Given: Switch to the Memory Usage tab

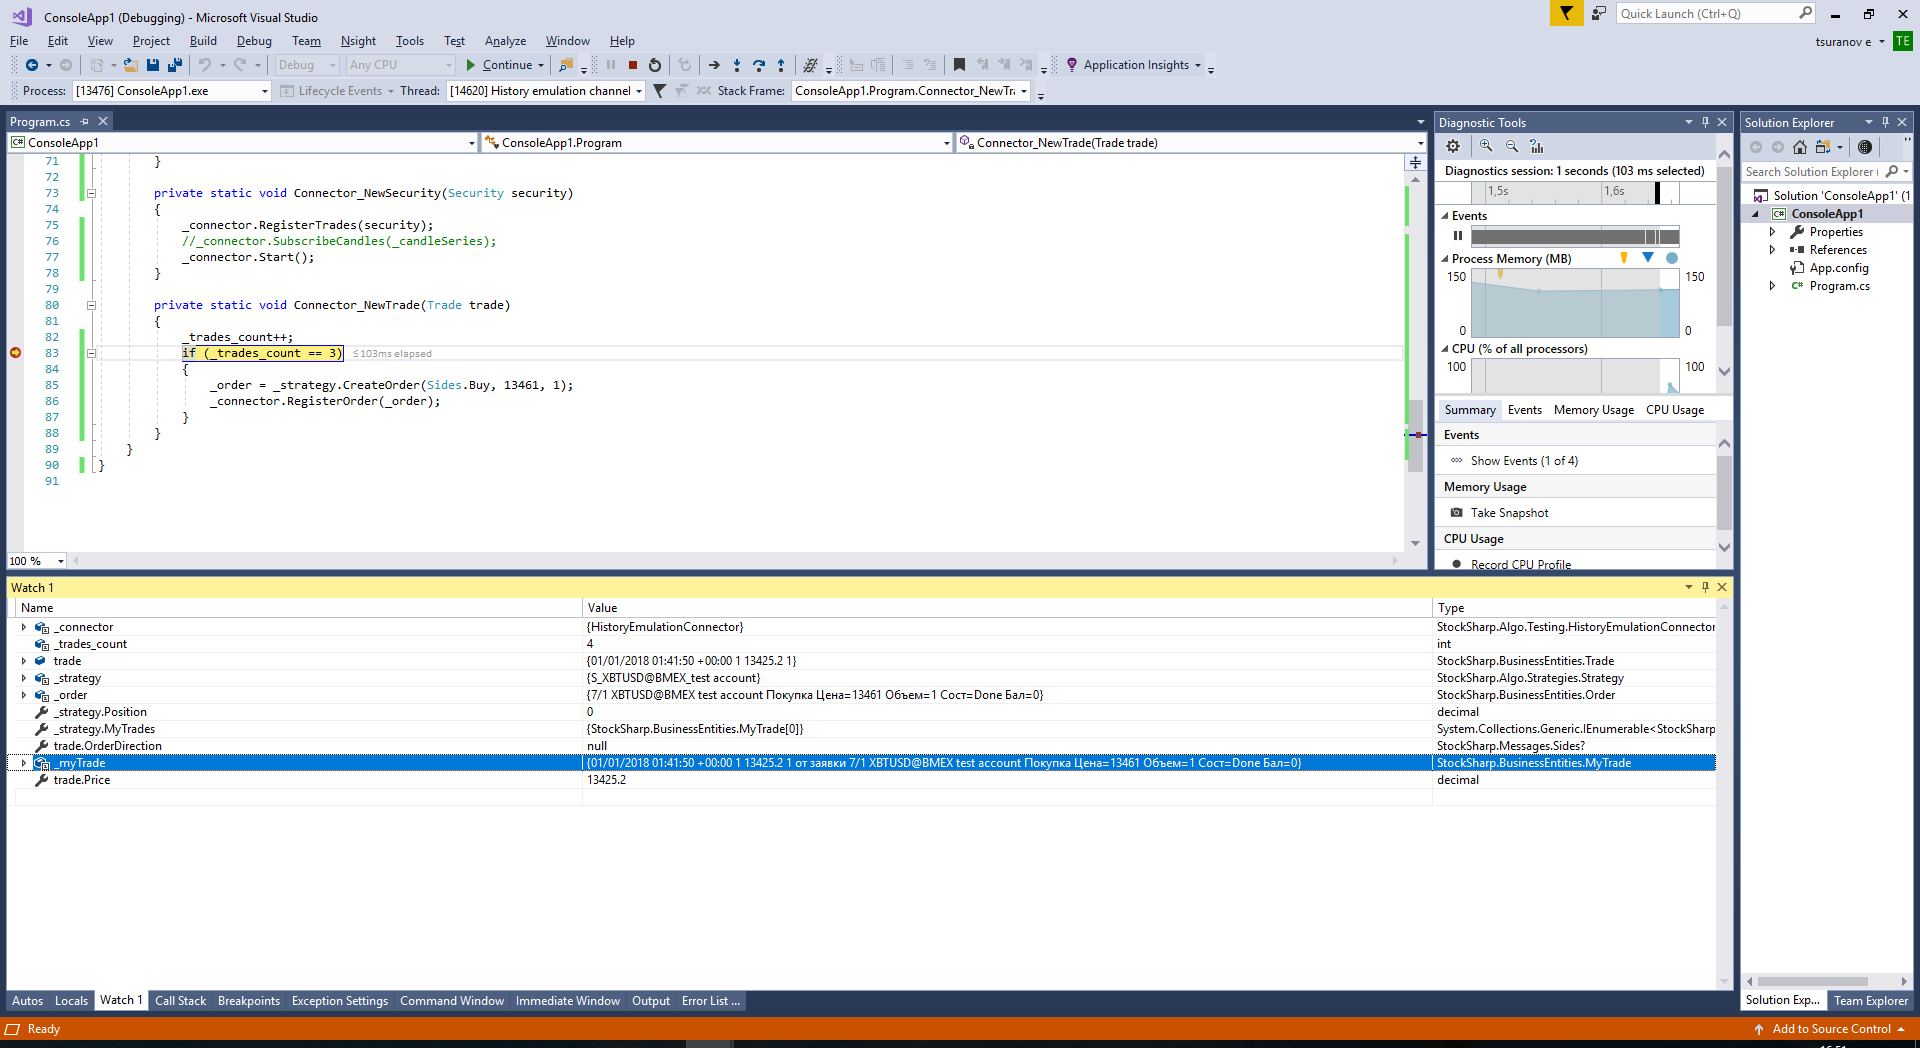Looking at the screenshot, I should tap(1594, 410).
